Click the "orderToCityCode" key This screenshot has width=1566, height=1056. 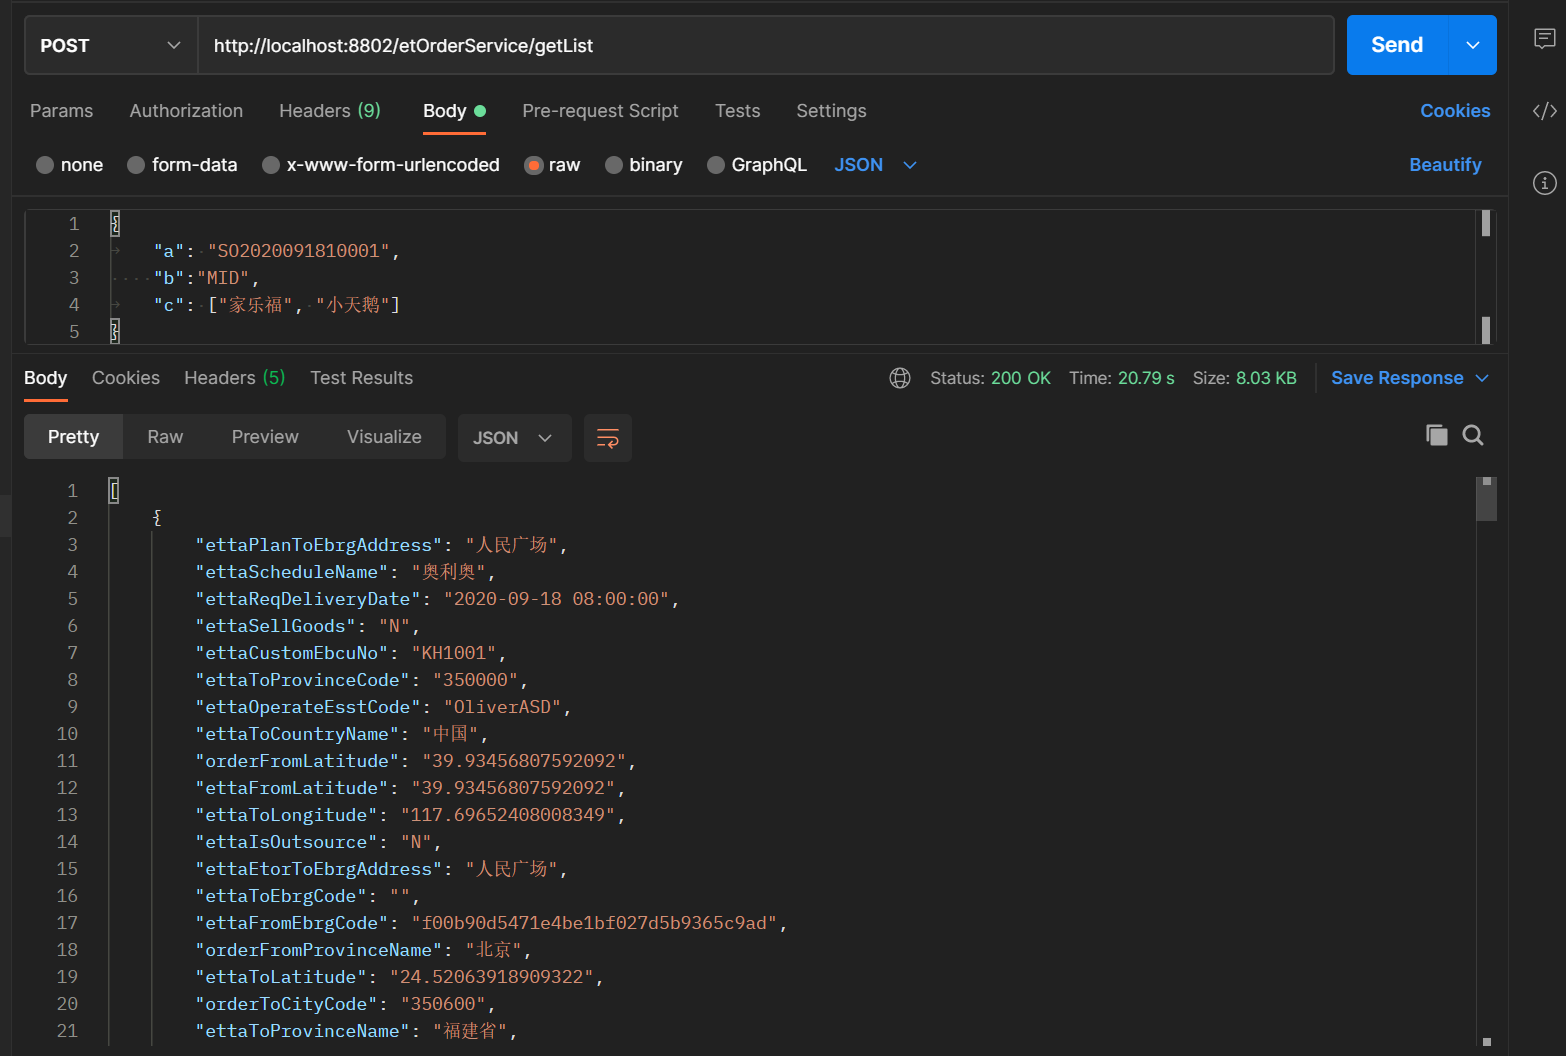click(x=286, y=1004)
